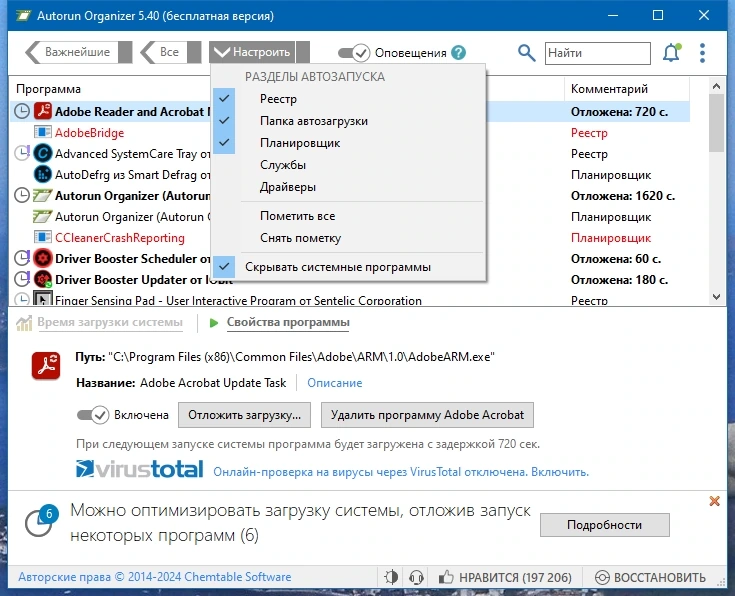Click the Driver Booster Scheduler icon
Image resolution: width=735 pixels, height=596 pixels.
click(43, 258)
